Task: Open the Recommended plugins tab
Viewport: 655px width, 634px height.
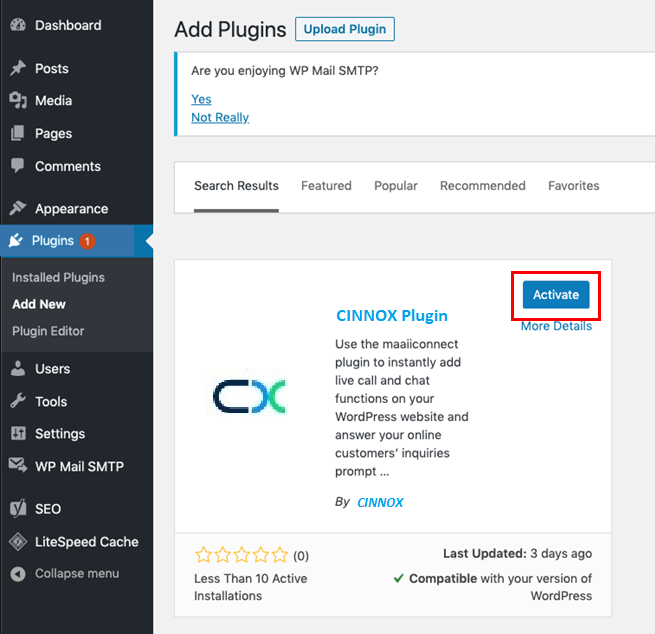Action: tap(482, 186)
